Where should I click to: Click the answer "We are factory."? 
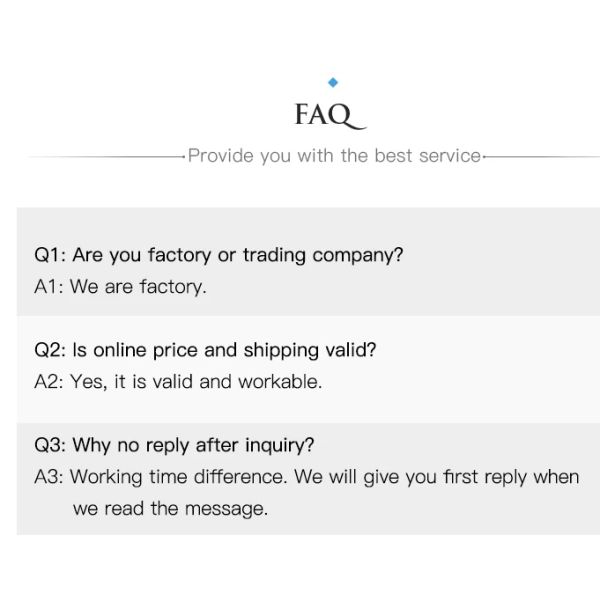click(138, 287)
